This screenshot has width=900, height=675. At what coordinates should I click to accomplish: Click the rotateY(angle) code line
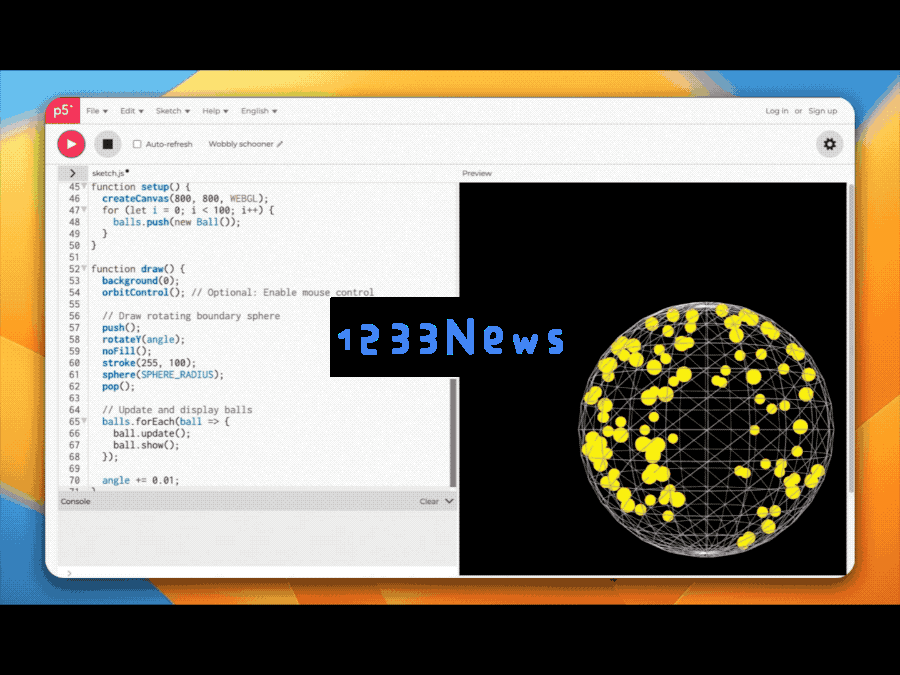pyautogui.click(x=143, y=339)
